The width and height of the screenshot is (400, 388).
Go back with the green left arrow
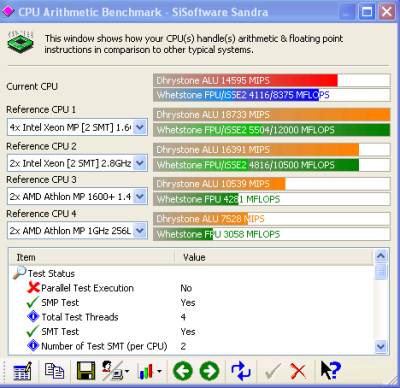[x=183, y=371]
